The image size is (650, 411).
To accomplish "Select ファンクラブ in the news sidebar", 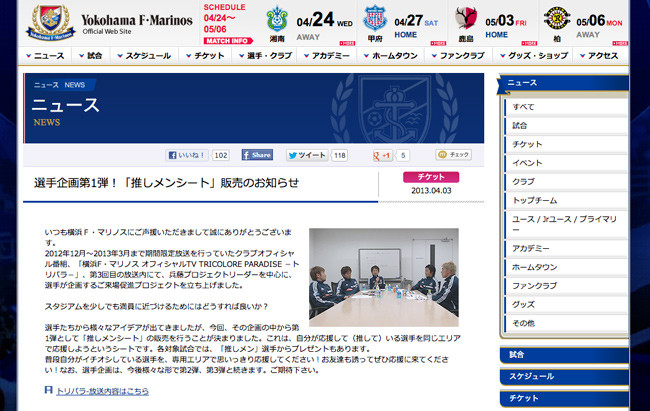I will coord(566,286).
